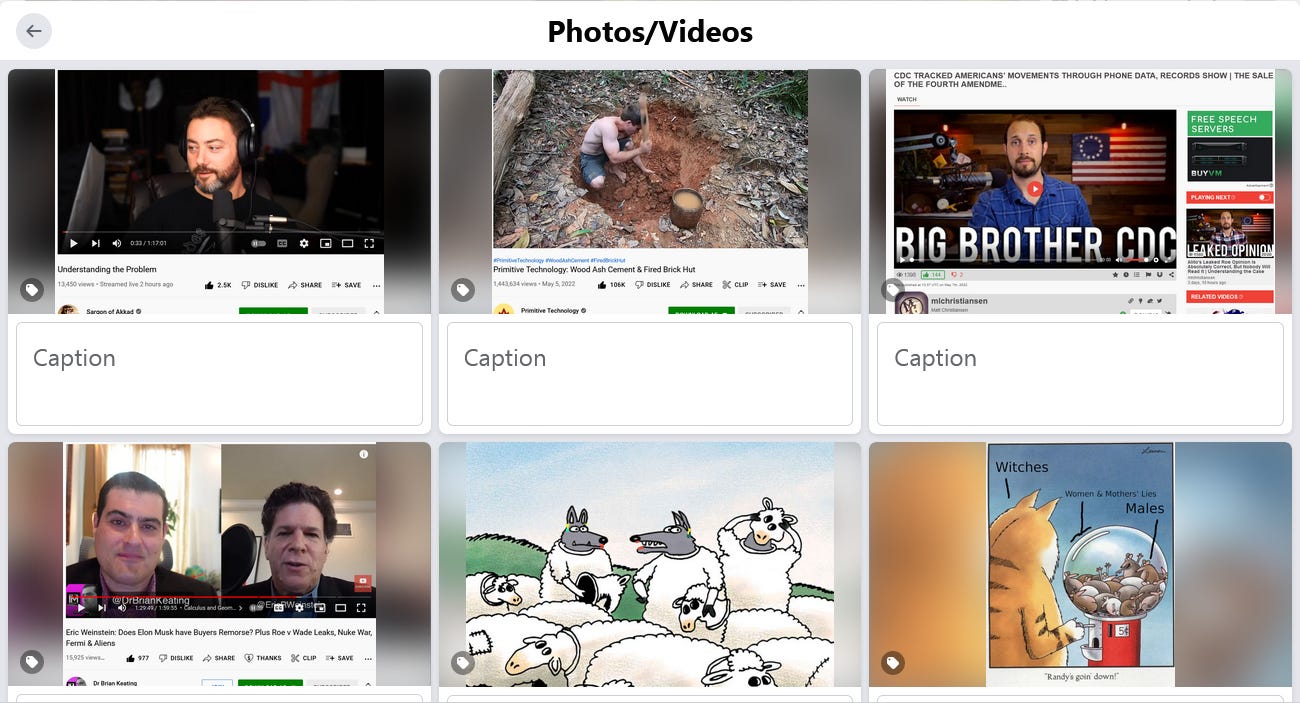Tag the cat and gumball machine cartoon
1300x703 pixels.
click(893, 662)
